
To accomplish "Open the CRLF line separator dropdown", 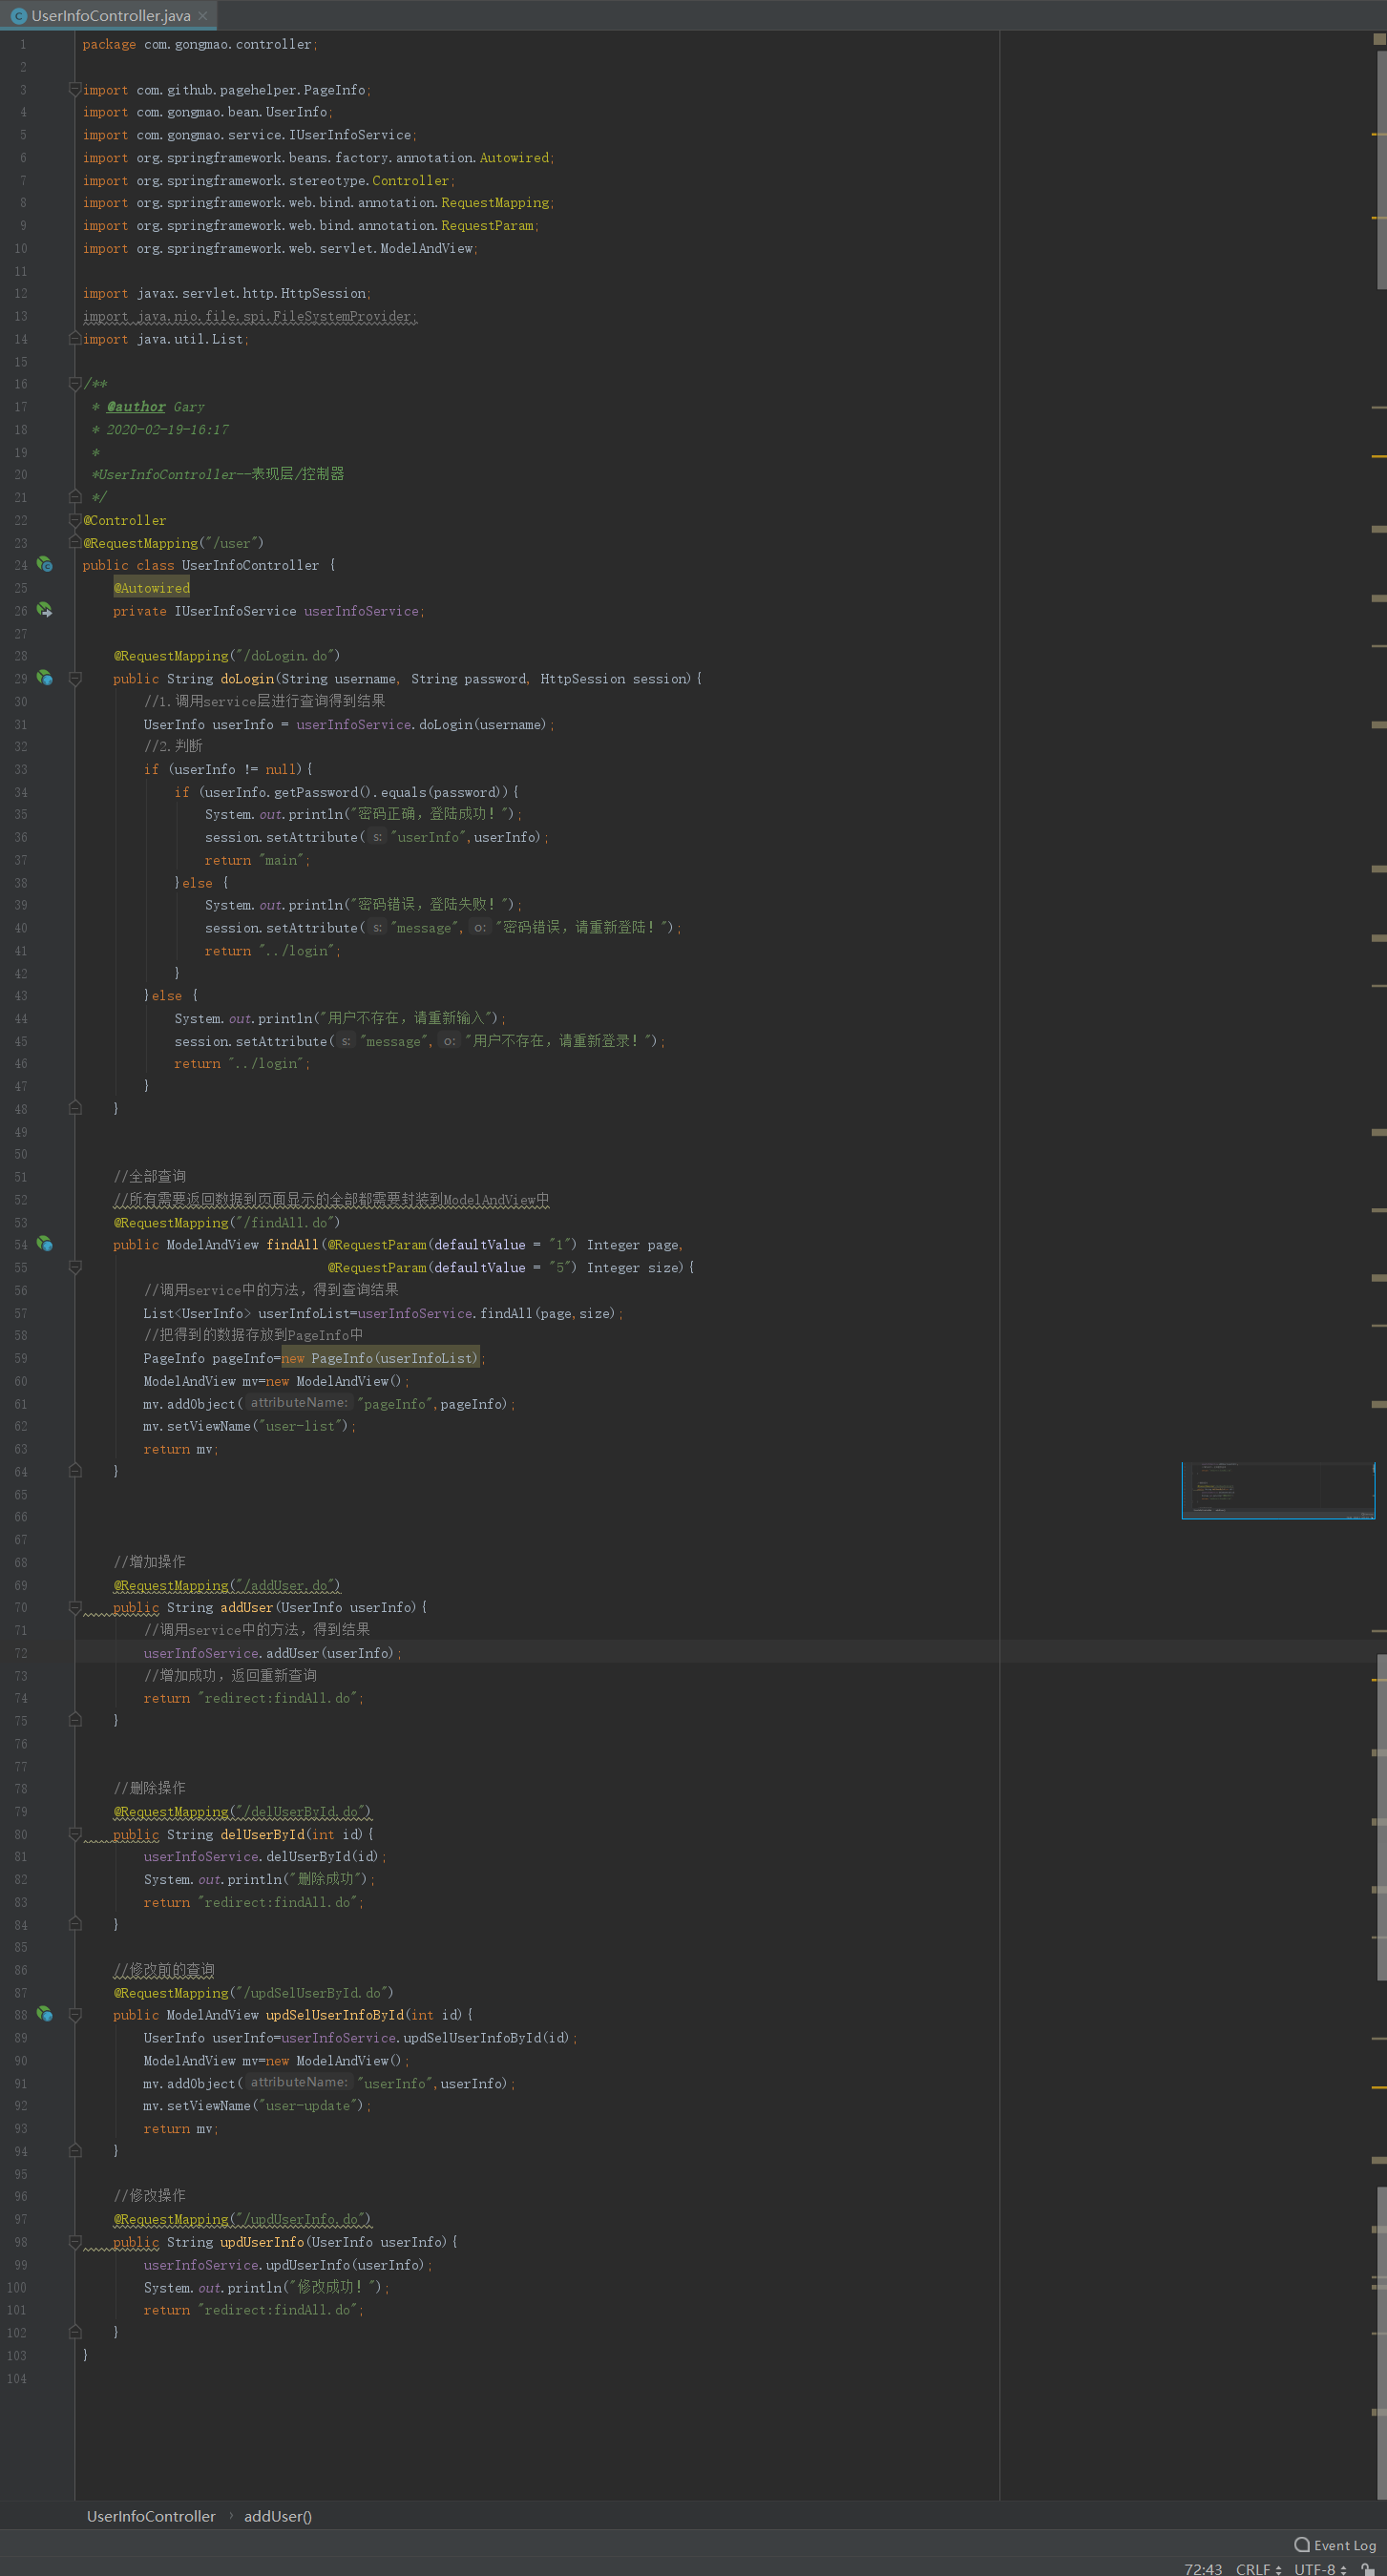I will (1258, 2569).
